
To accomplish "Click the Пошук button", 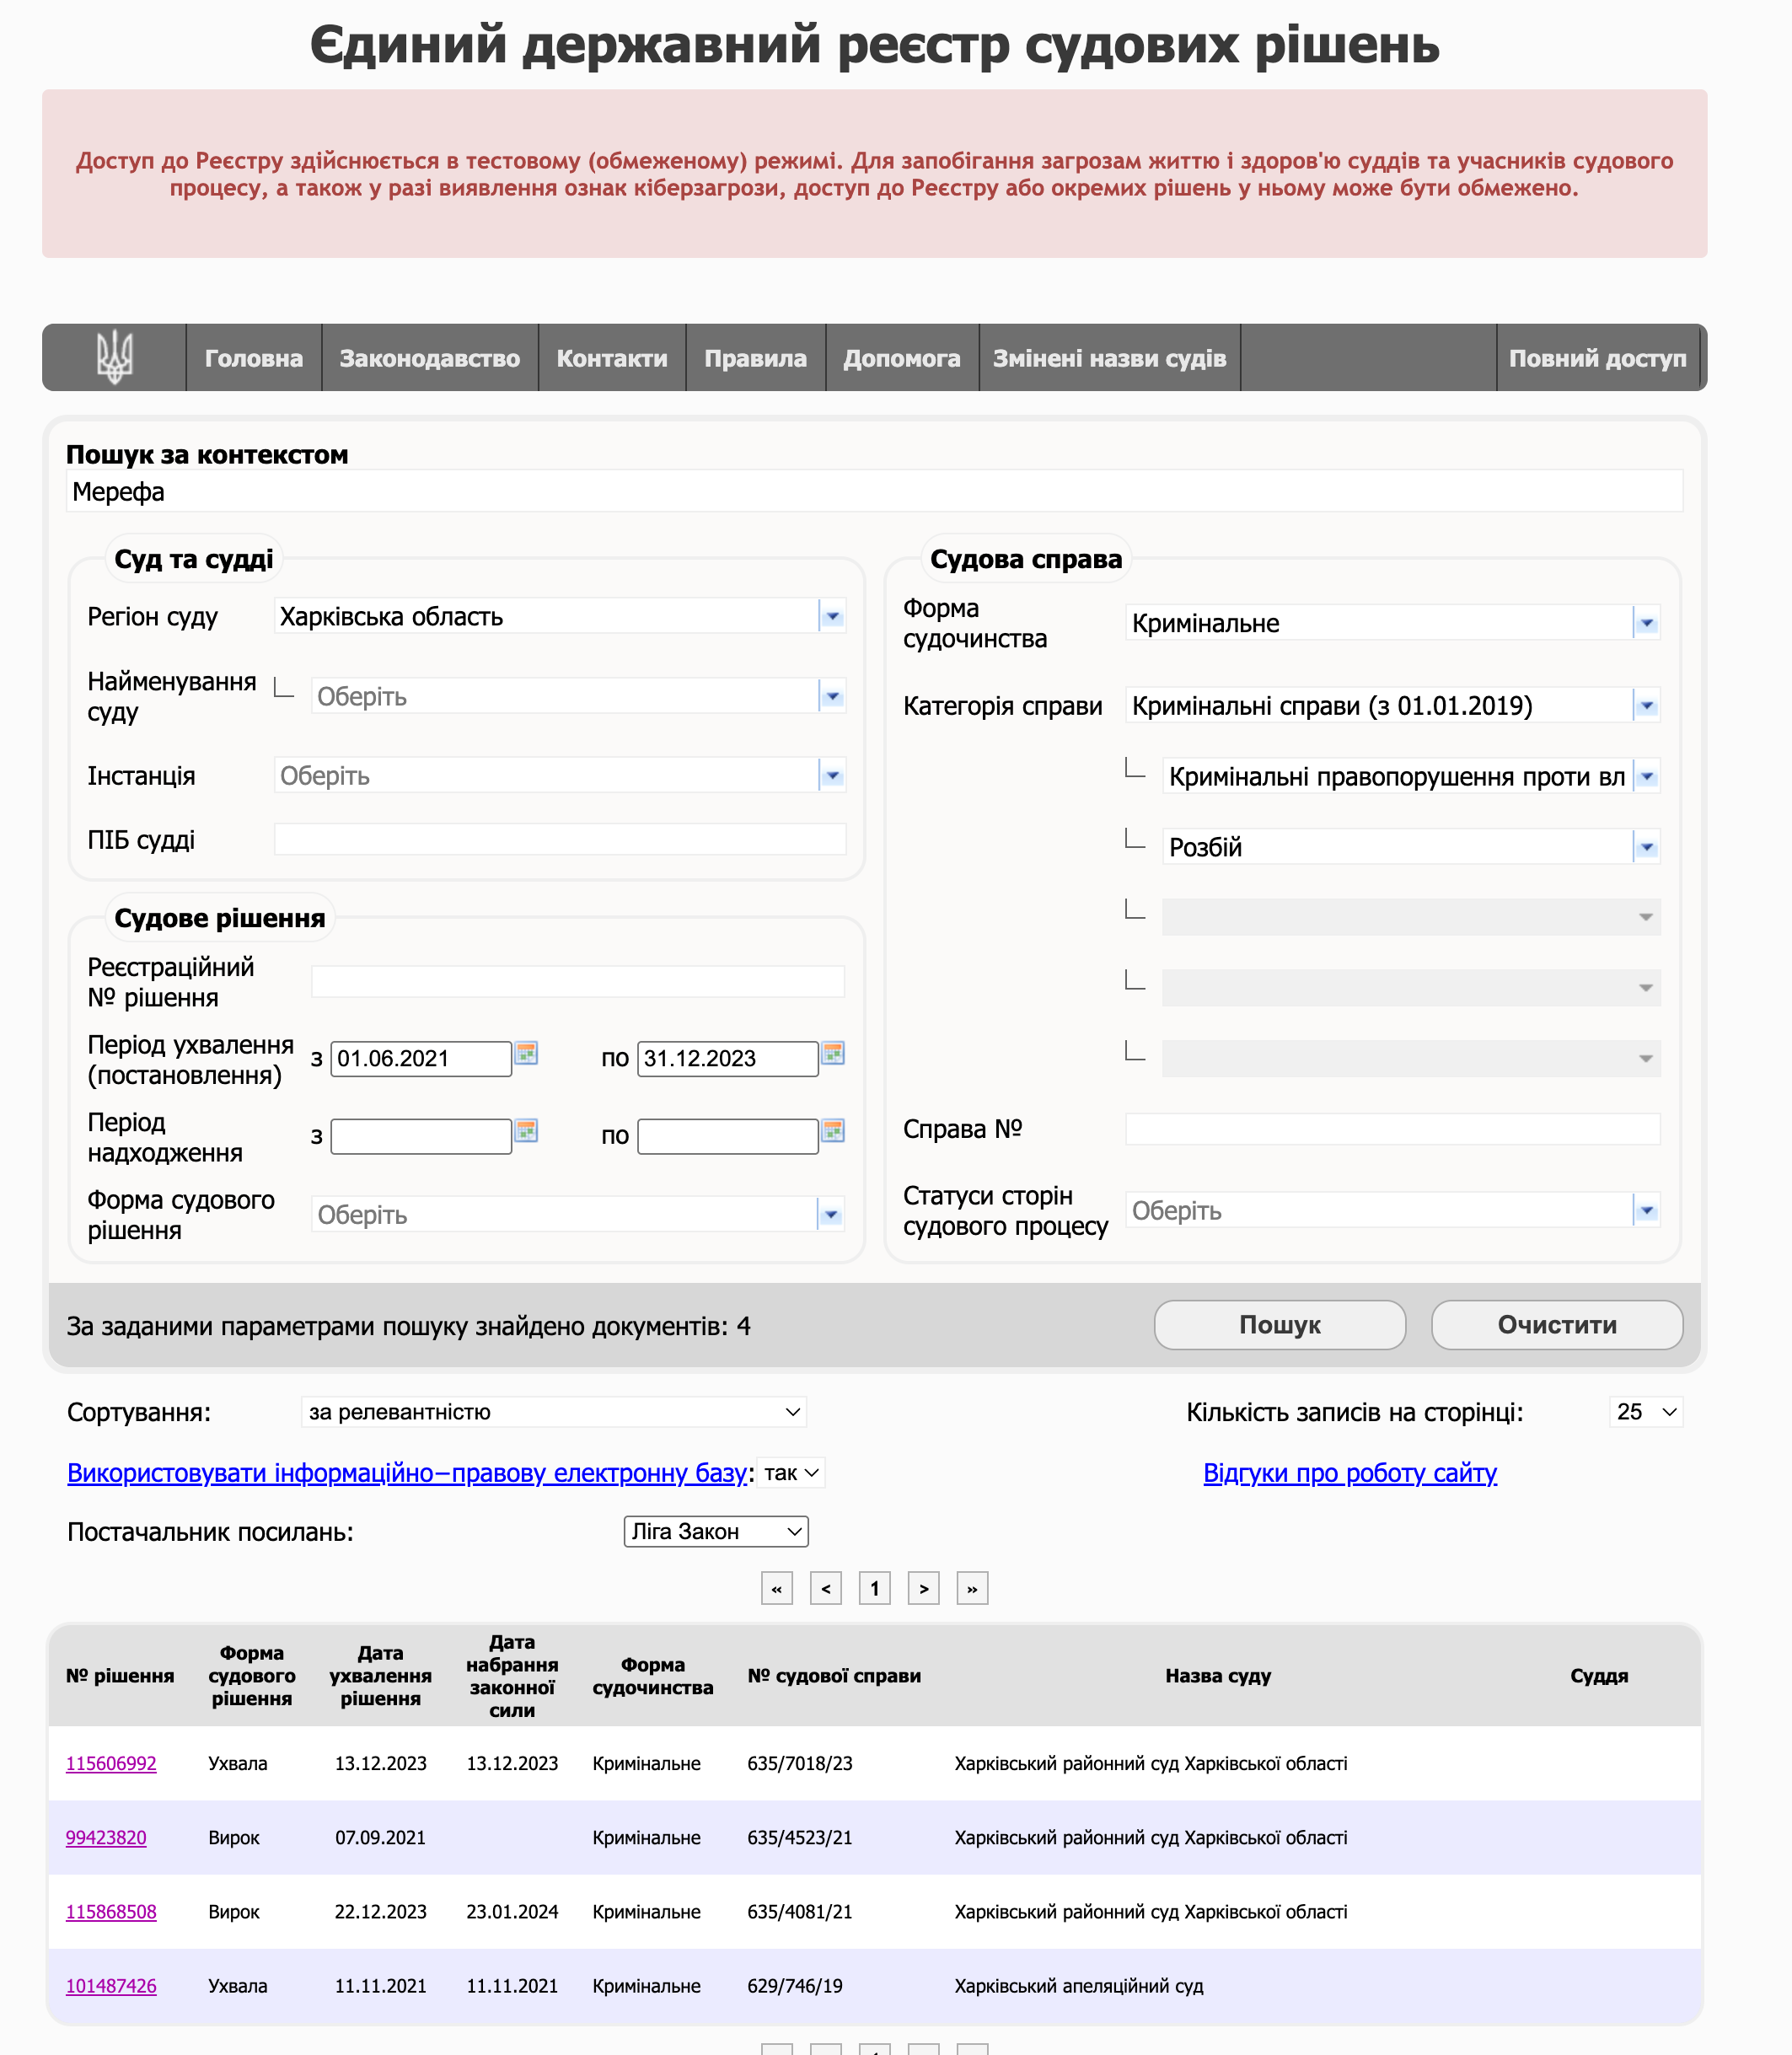I will click(x=1280, y=1325).
